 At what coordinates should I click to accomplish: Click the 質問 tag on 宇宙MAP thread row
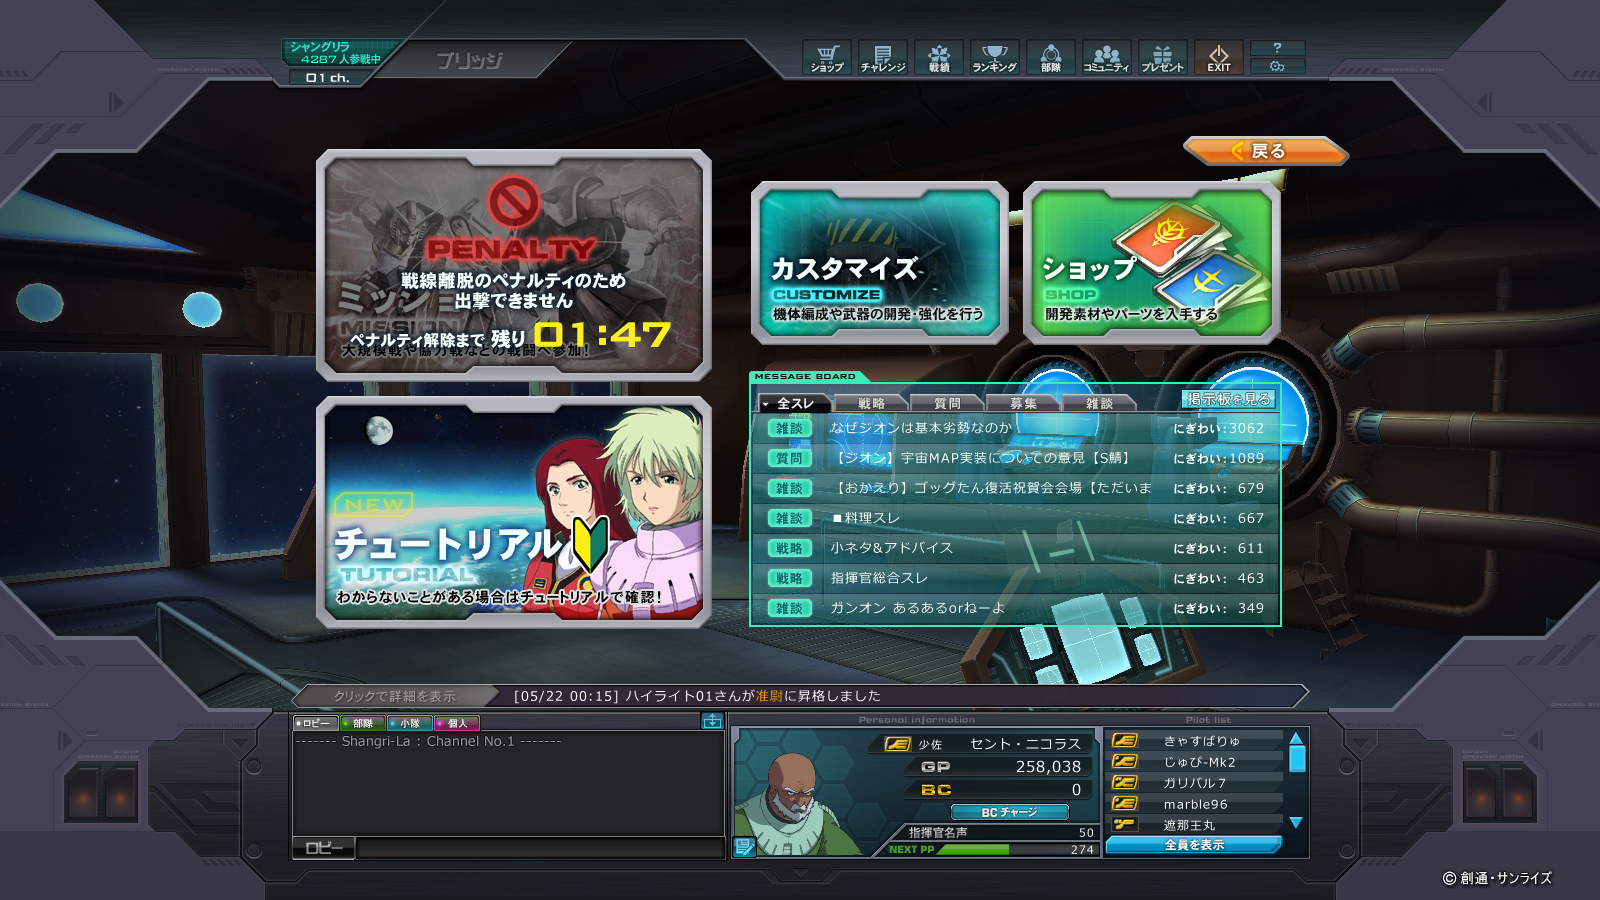click(789, 458)
